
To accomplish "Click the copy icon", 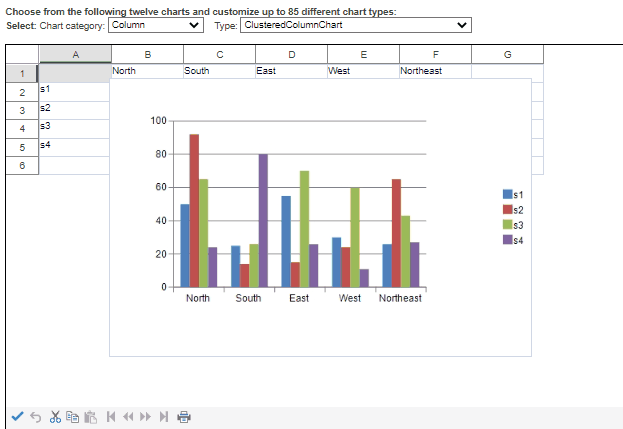I will tap(72, 416).
